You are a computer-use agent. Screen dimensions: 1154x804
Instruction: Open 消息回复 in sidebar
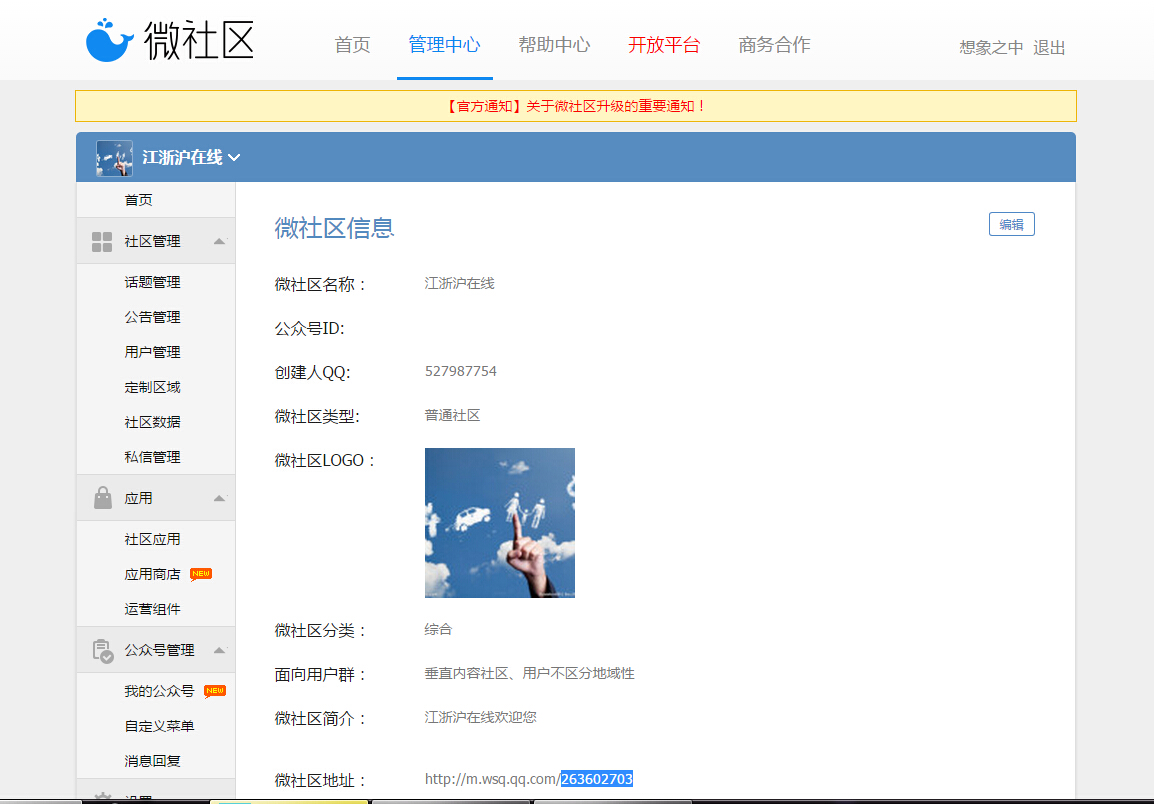(152, 761)
